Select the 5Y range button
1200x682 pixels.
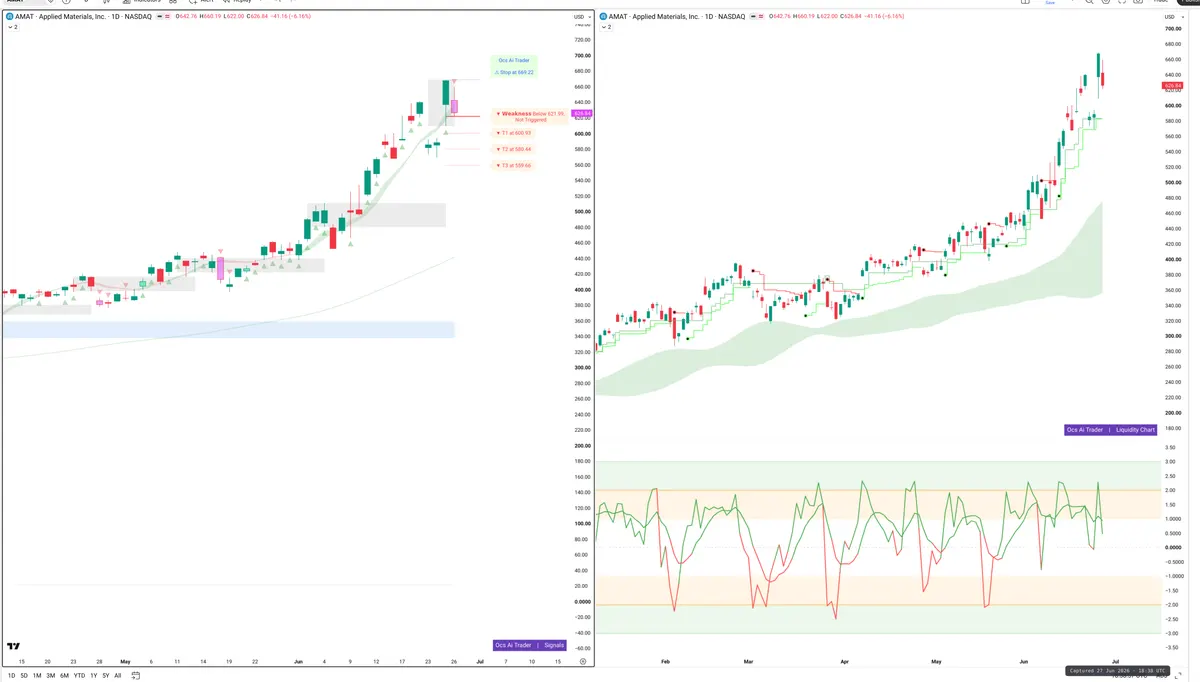pyautogui.click(x=105, y=675)
